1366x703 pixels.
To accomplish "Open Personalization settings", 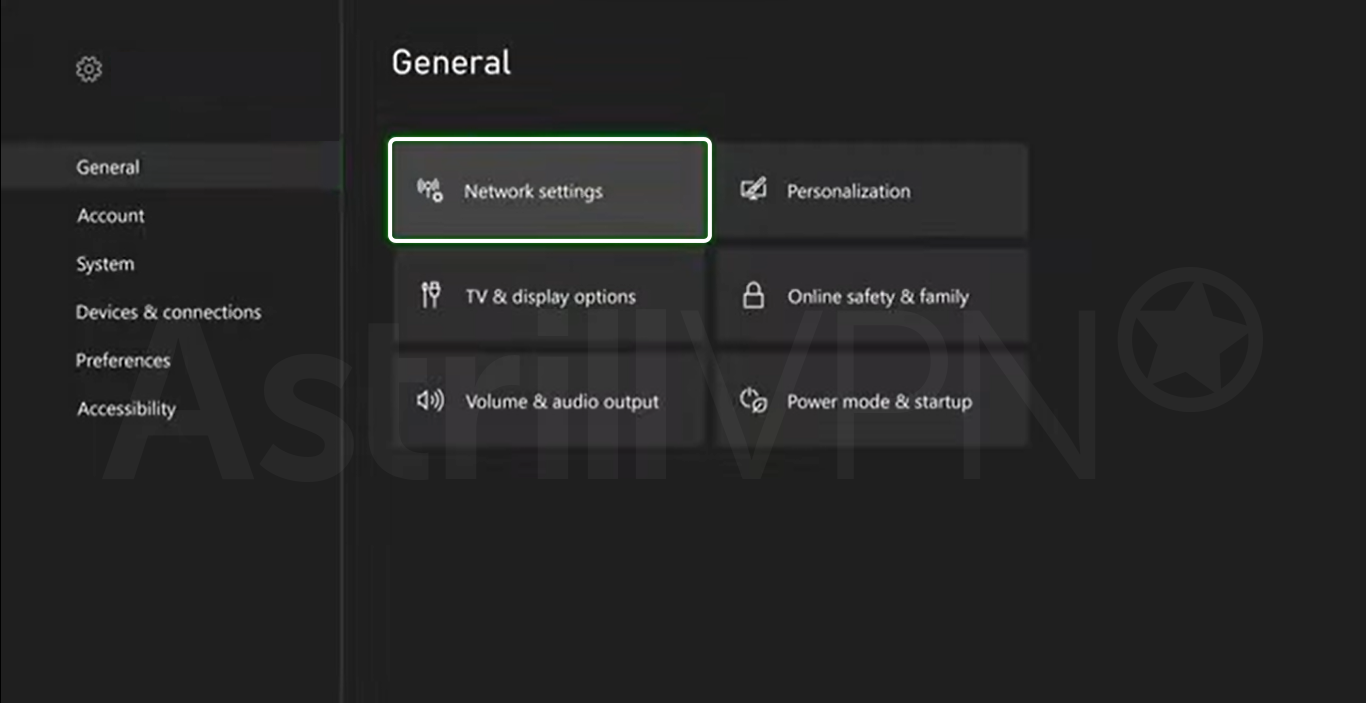I will [870, 190].
